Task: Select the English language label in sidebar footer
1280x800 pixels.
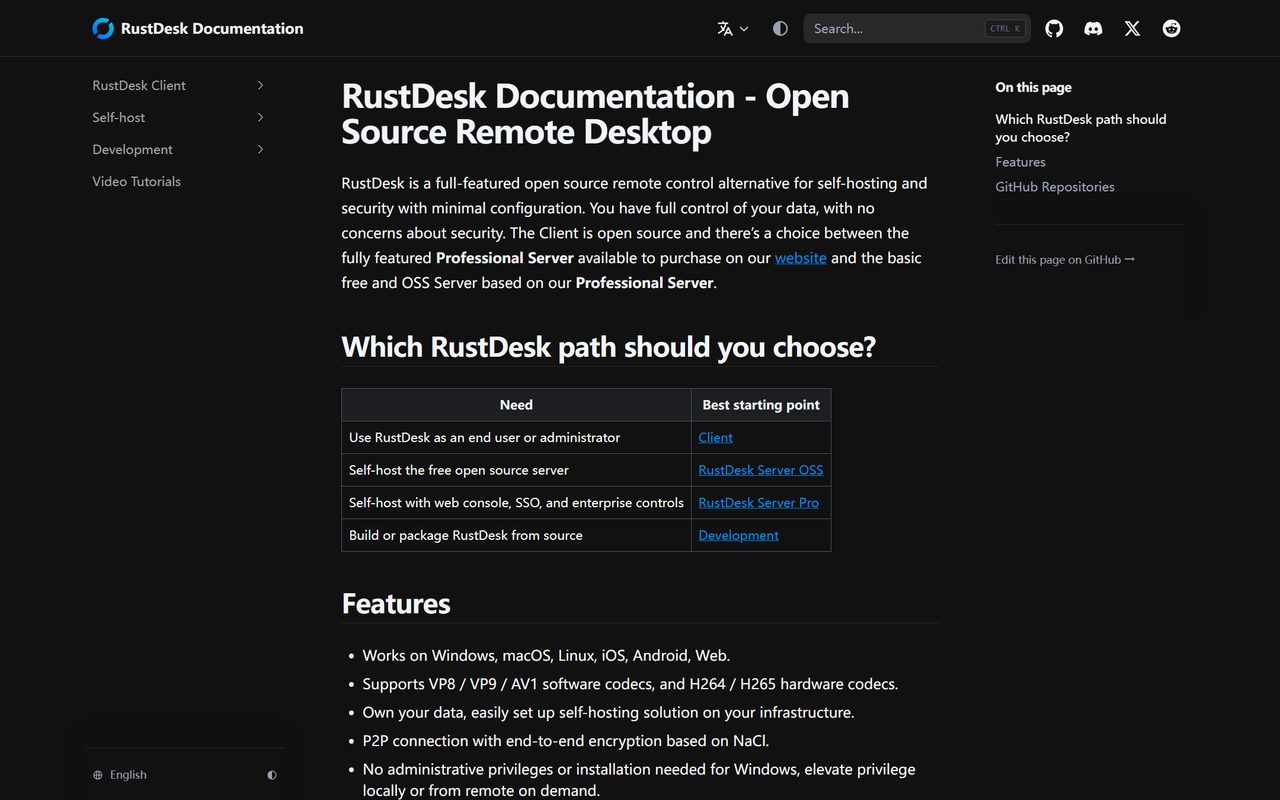Action: (x=128, y=775)
